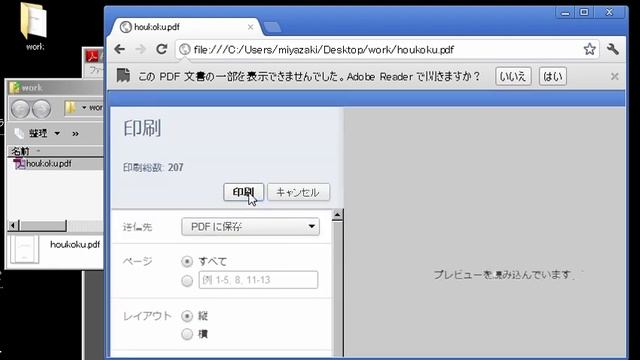Click the 印刷 print button
Viewport: 640px width, 360px height.
pyautogui.click(x=243, y=192)
